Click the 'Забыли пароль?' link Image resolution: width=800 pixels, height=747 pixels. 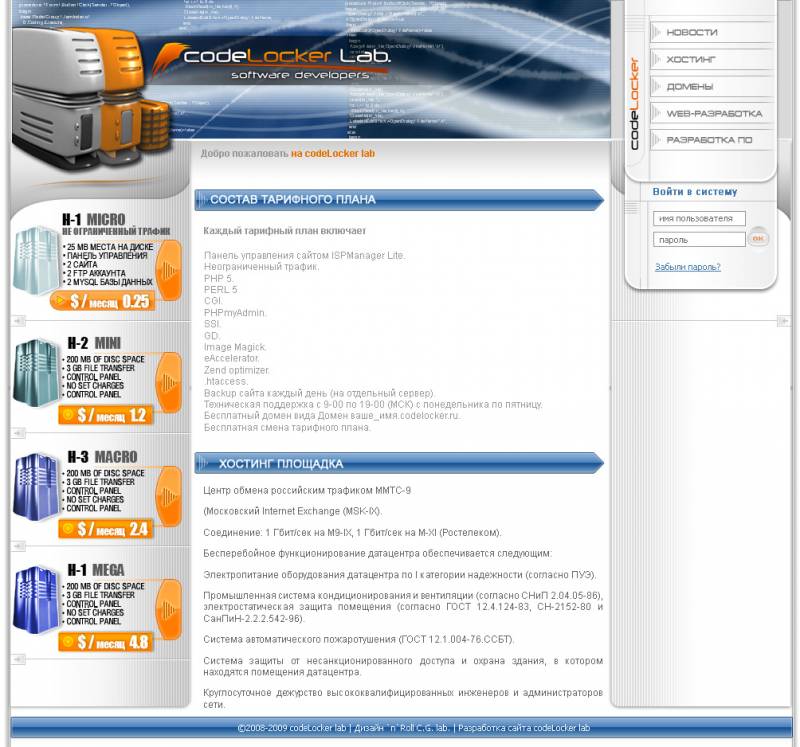click(687, 267)
